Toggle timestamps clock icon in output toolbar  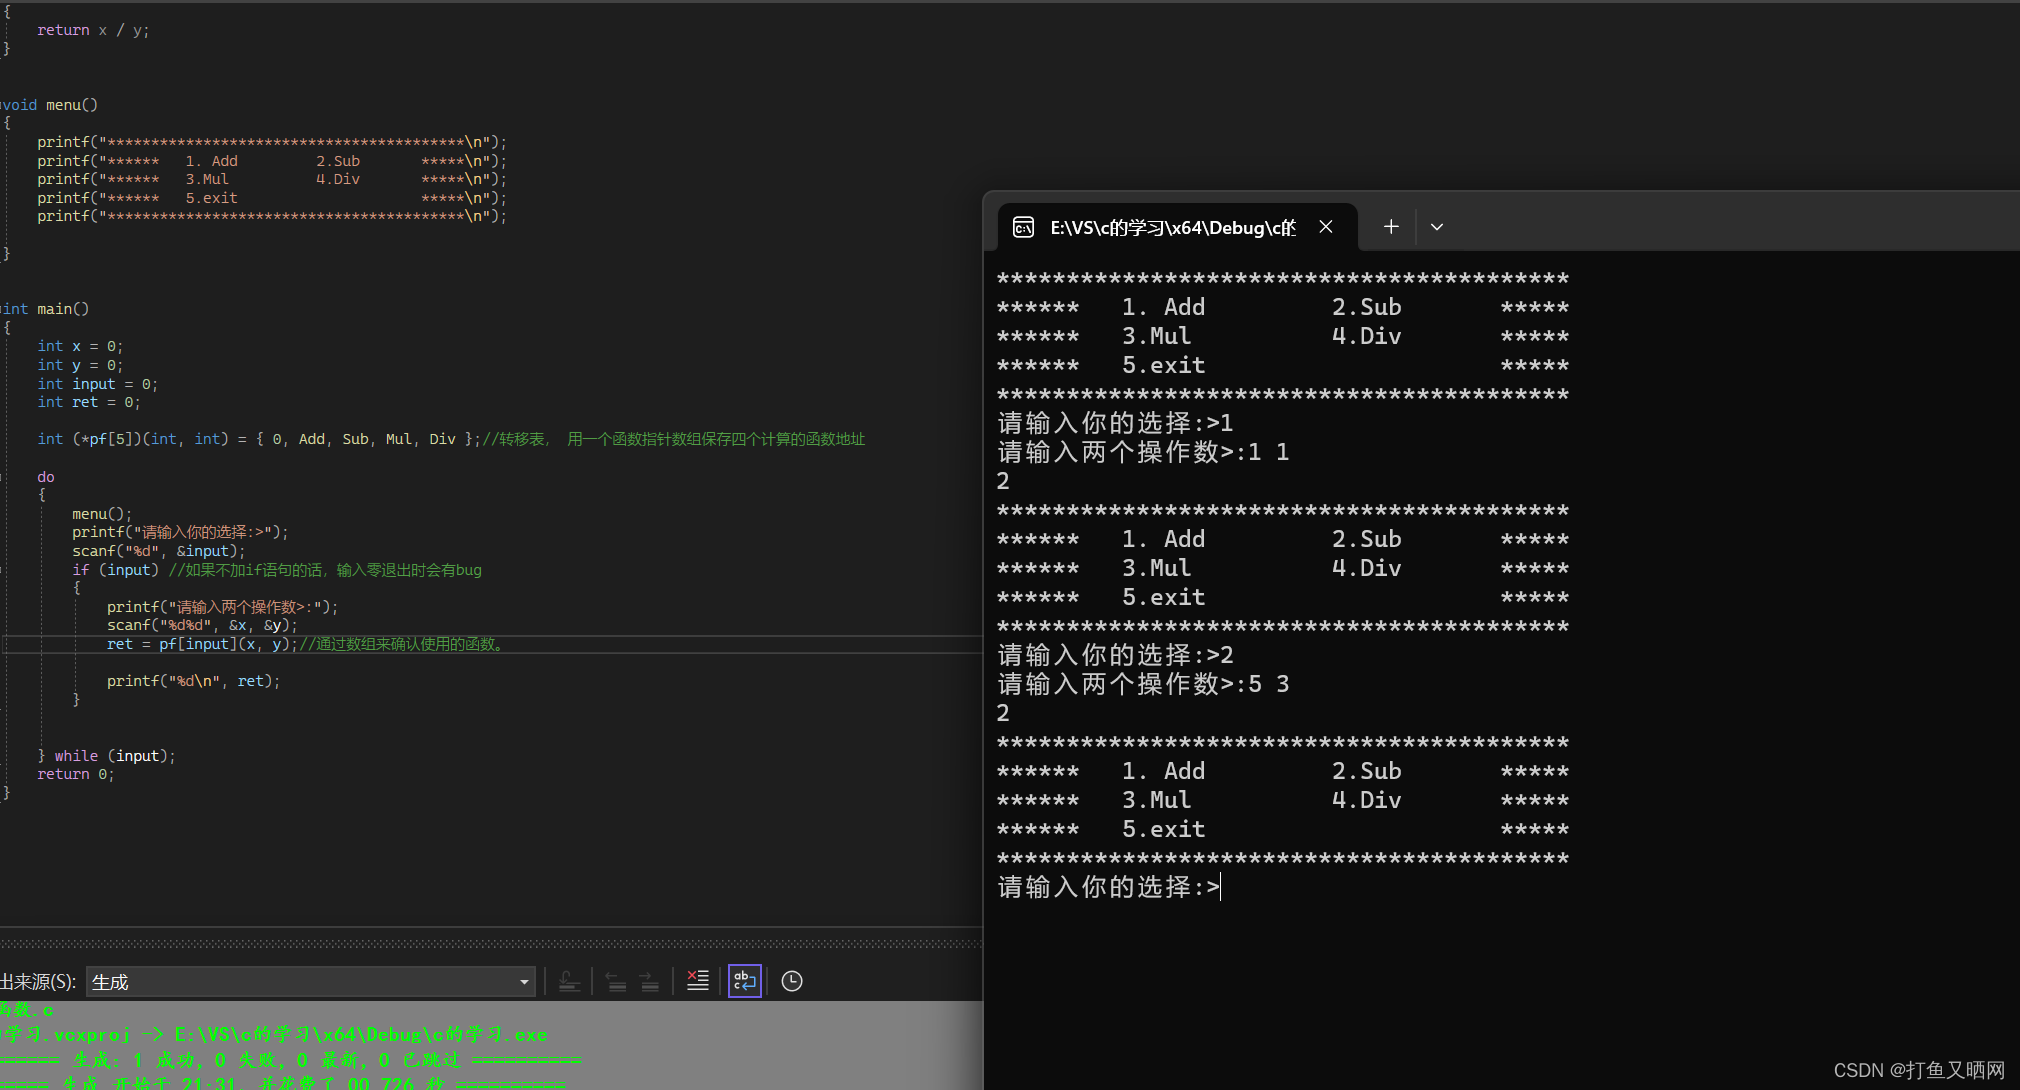tap(792, 982)
